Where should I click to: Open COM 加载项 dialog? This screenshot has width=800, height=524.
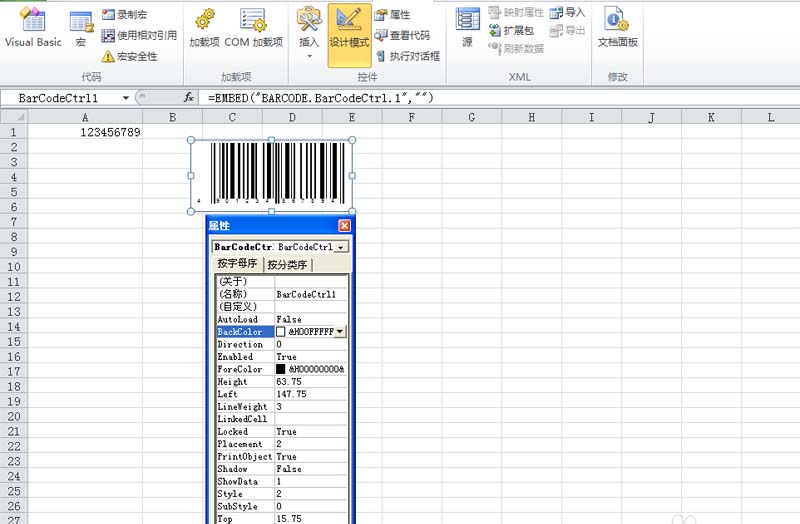[x=253, y=28]
